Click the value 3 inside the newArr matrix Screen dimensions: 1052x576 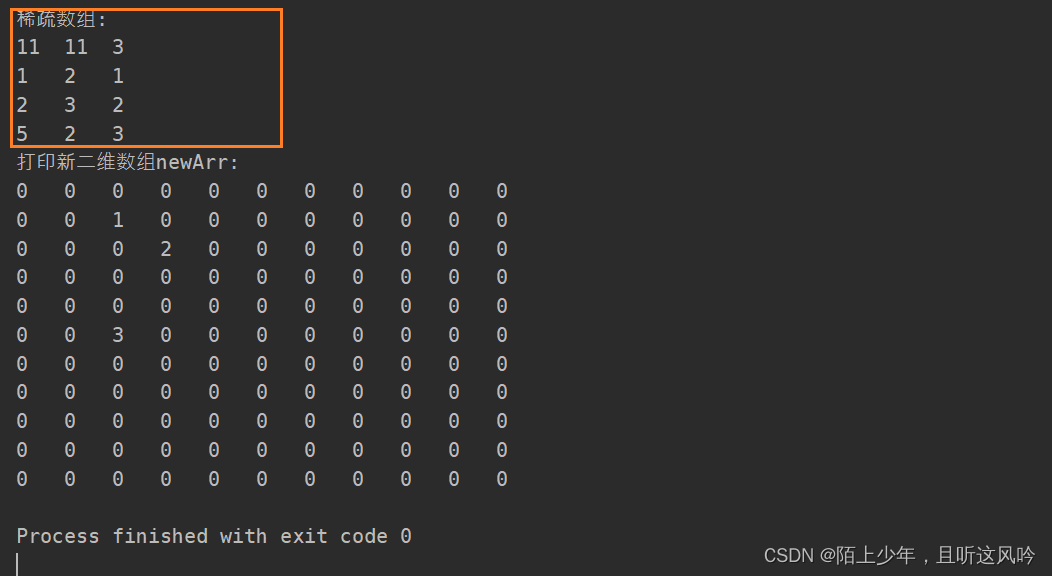tap(118, 335)
